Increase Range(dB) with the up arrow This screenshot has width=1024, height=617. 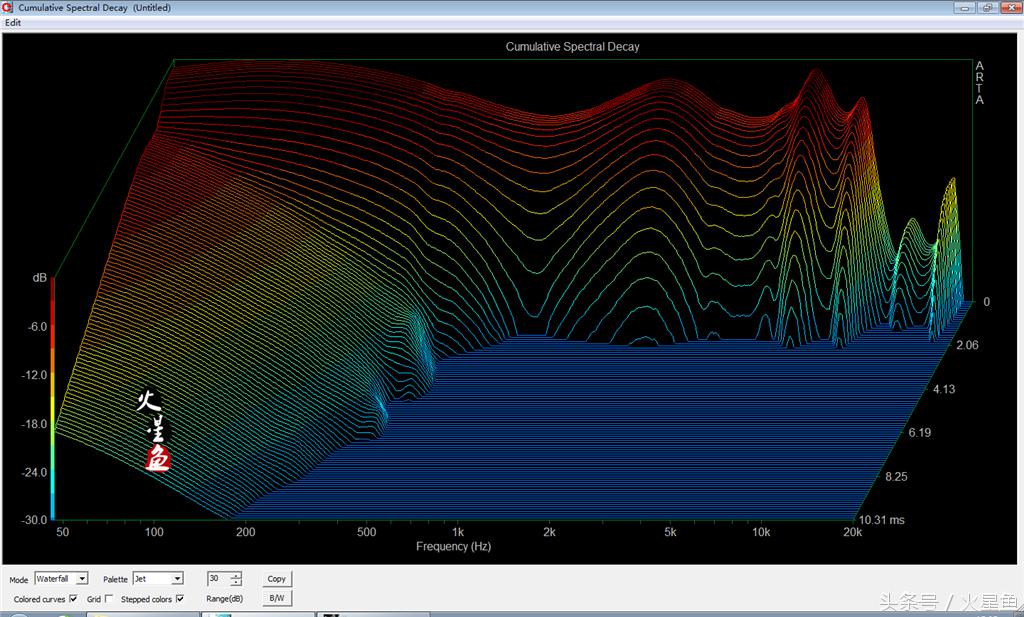(236, 575)
